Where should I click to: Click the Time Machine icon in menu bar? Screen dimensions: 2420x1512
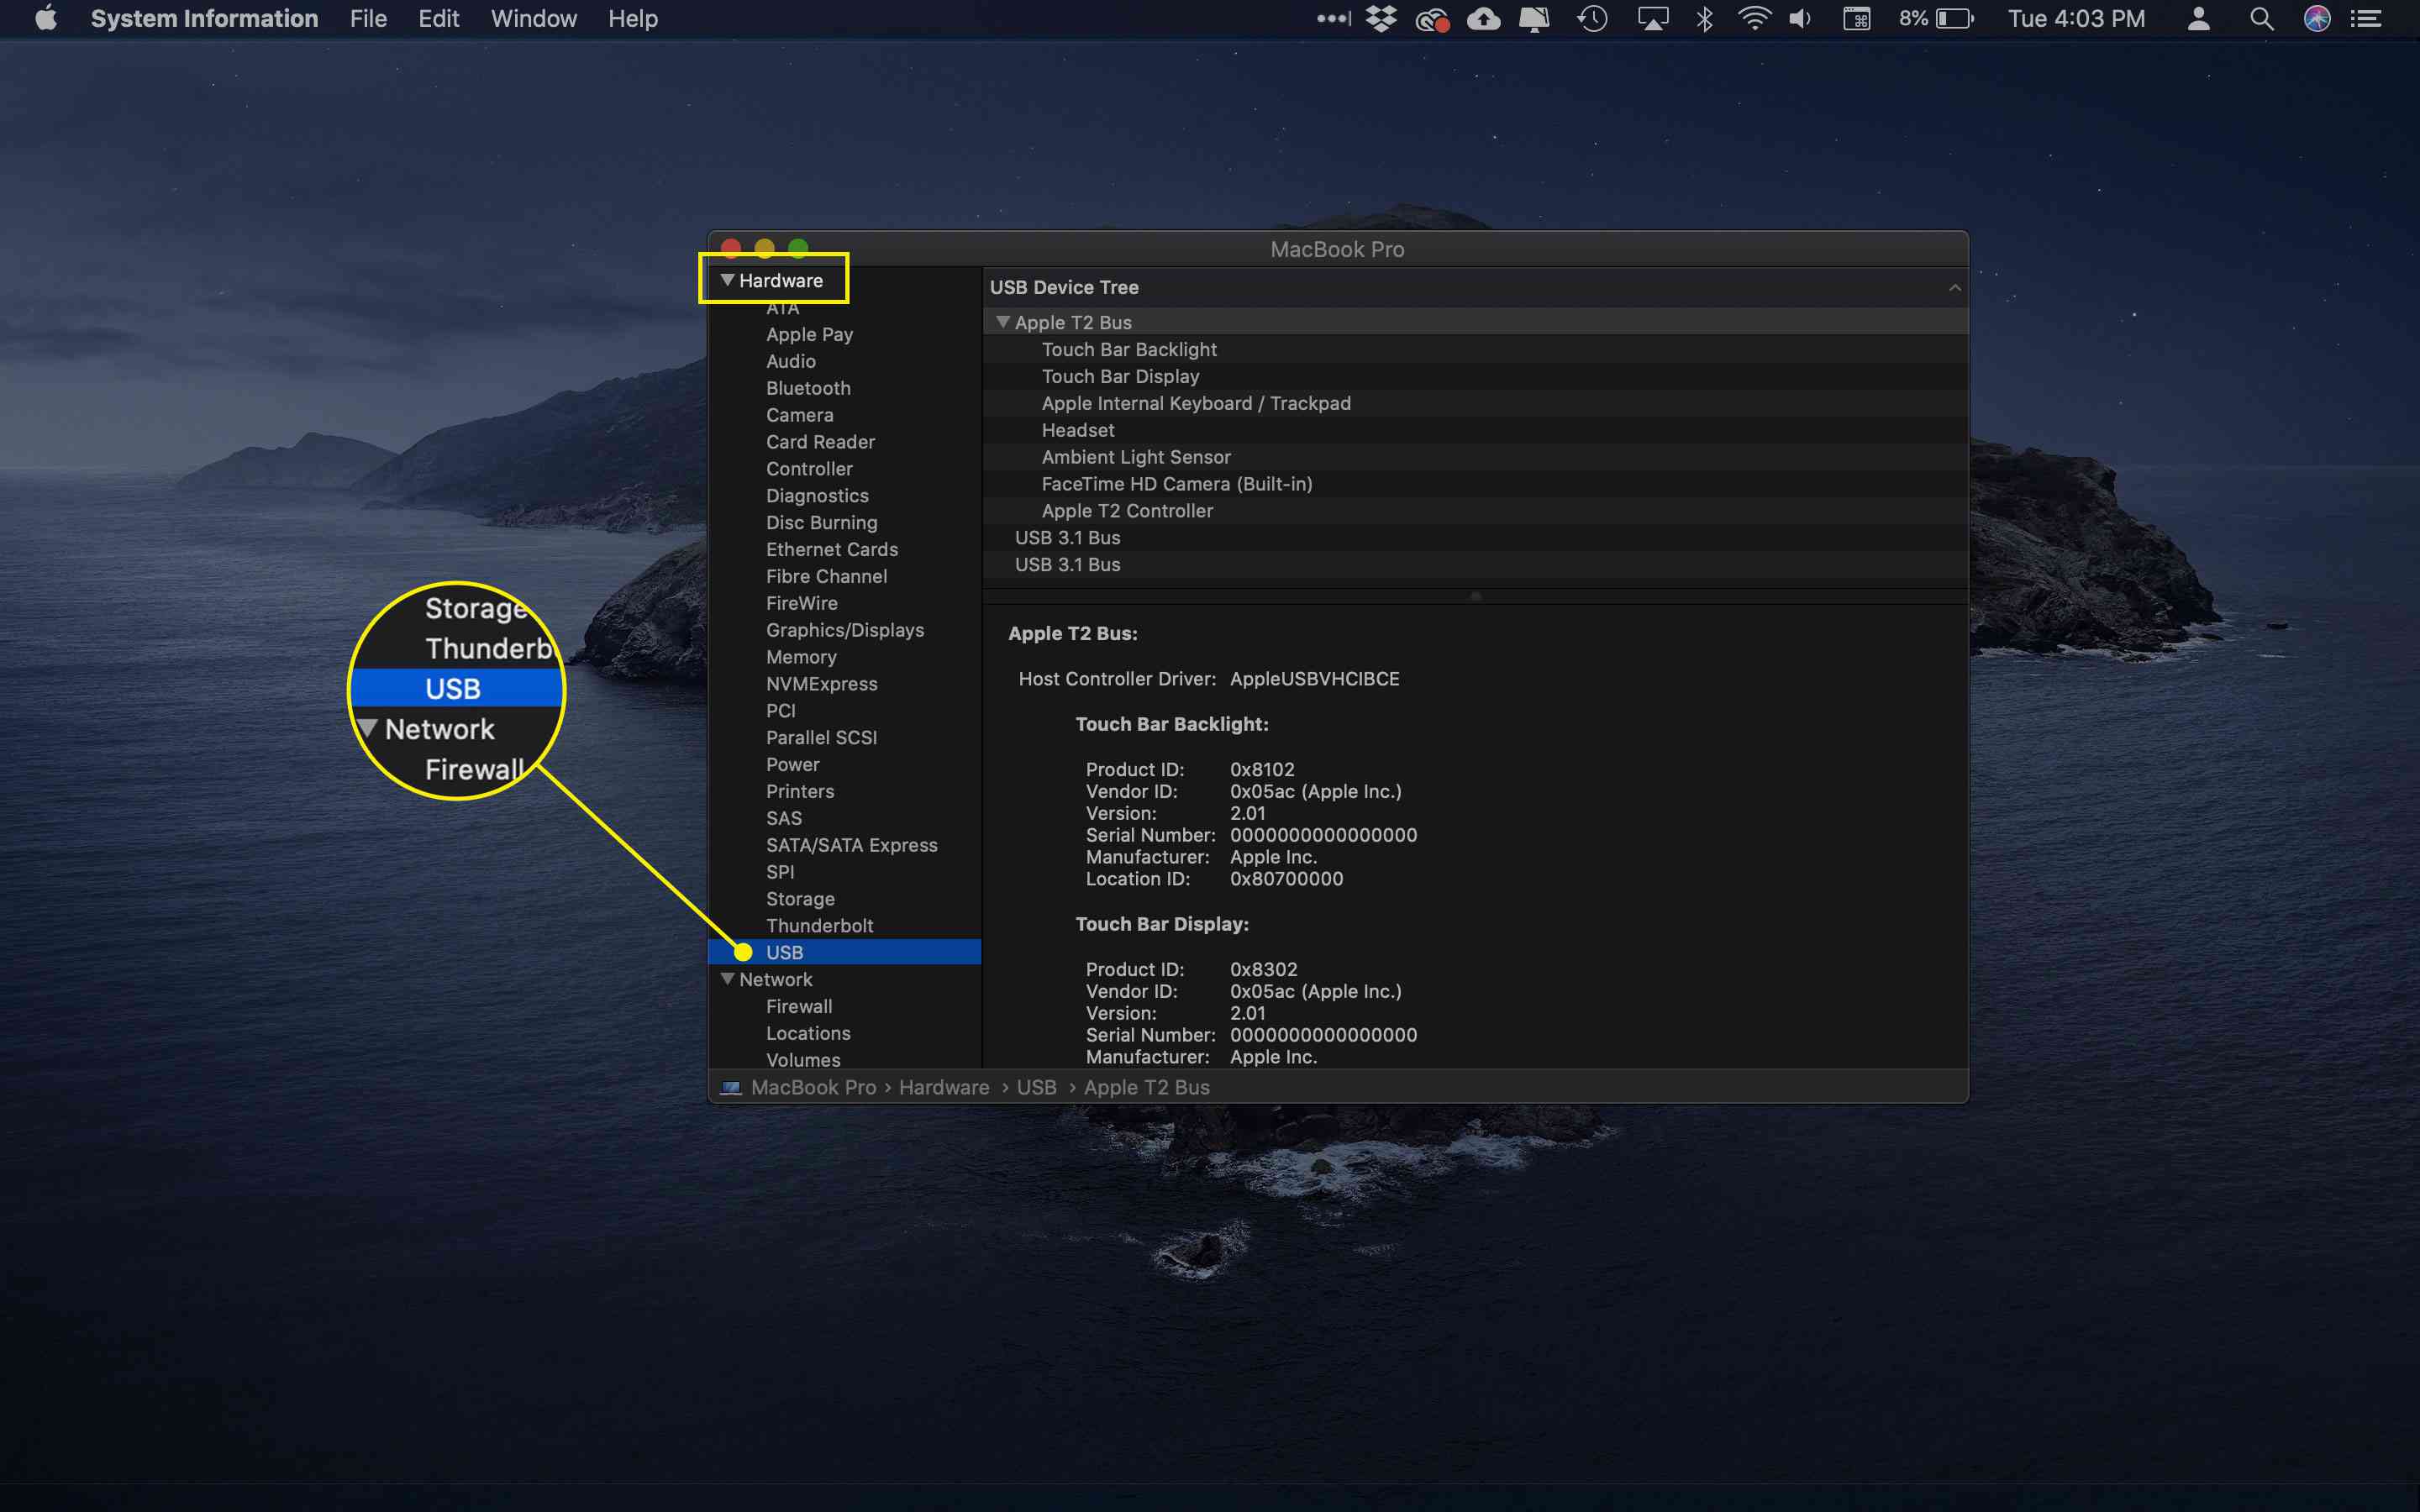[1591, 19]
